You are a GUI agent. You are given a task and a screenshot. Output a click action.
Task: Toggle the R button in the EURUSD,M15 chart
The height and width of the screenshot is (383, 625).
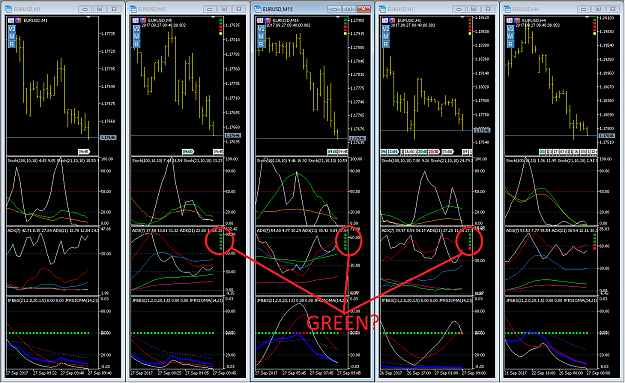(261, 44)
